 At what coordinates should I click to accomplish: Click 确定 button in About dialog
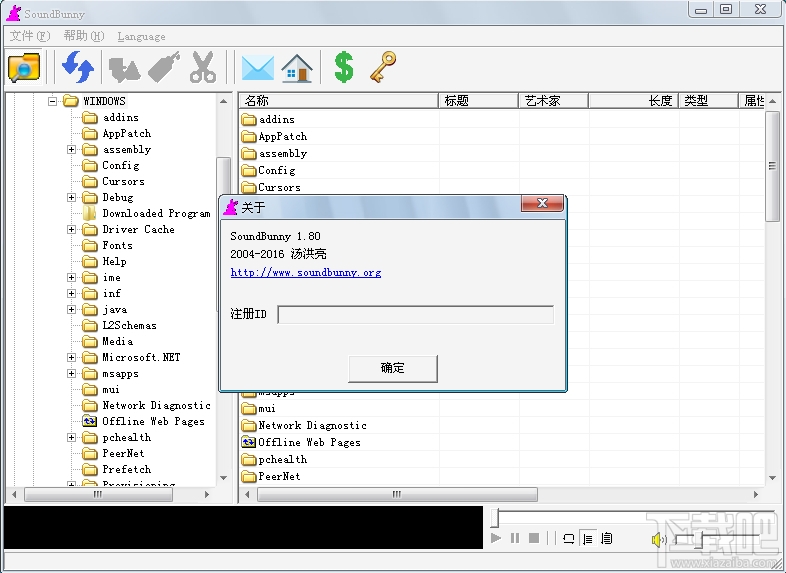coord(392,368)
